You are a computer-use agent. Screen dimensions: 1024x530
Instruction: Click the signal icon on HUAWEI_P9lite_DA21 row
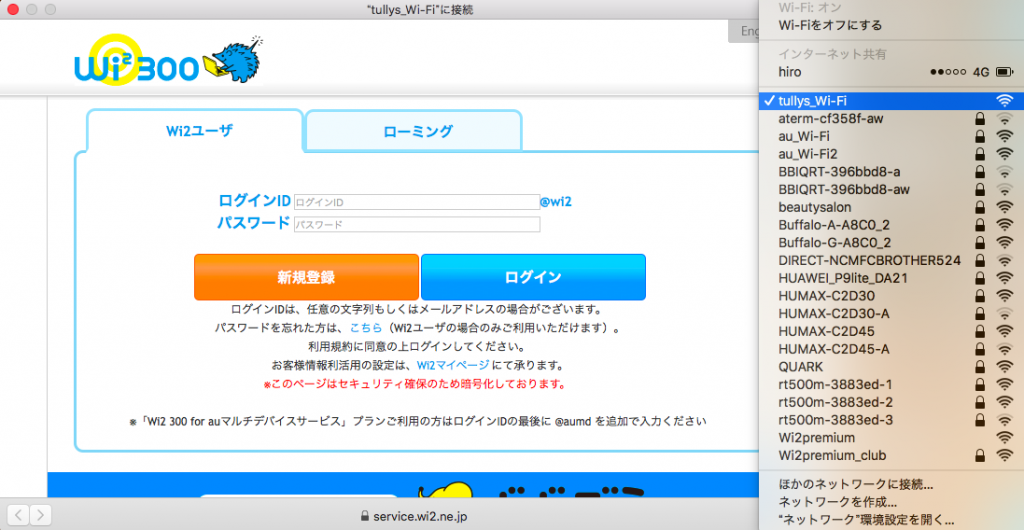point(1004,278)
